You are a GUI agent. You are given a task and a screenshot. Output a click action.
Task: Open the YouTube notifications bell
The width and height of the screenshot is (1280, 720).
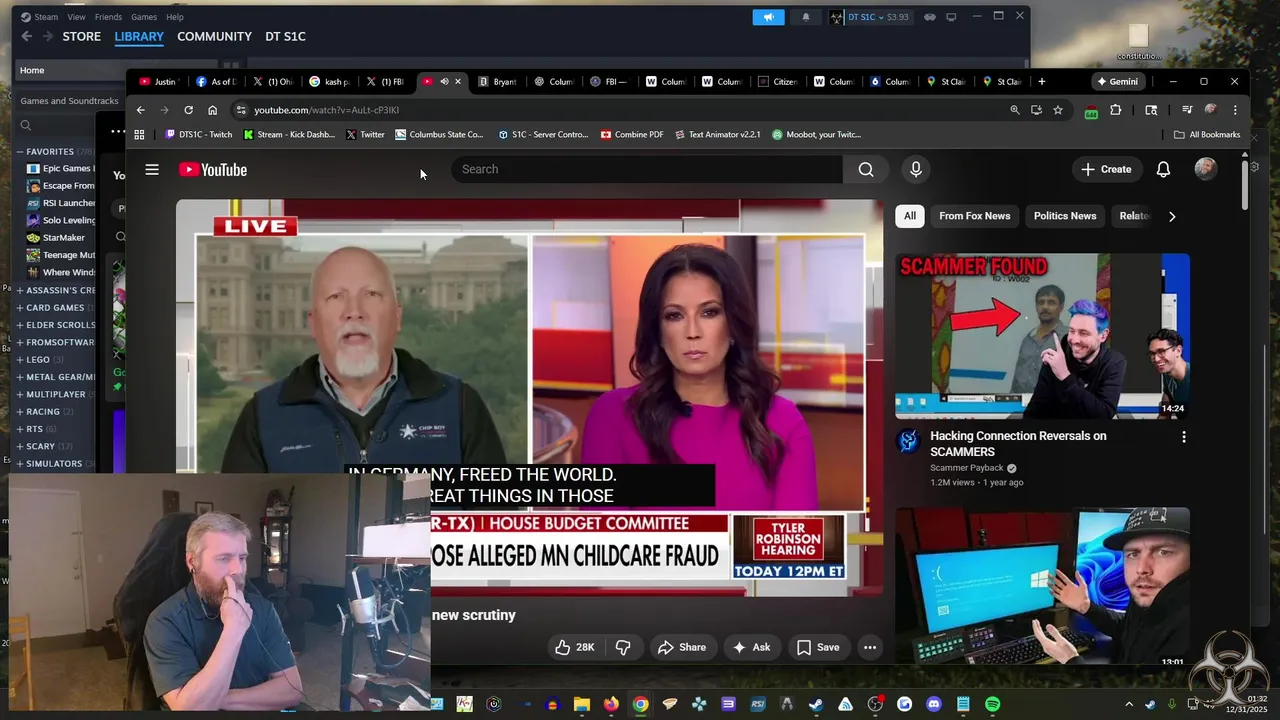pos(1163,169)
